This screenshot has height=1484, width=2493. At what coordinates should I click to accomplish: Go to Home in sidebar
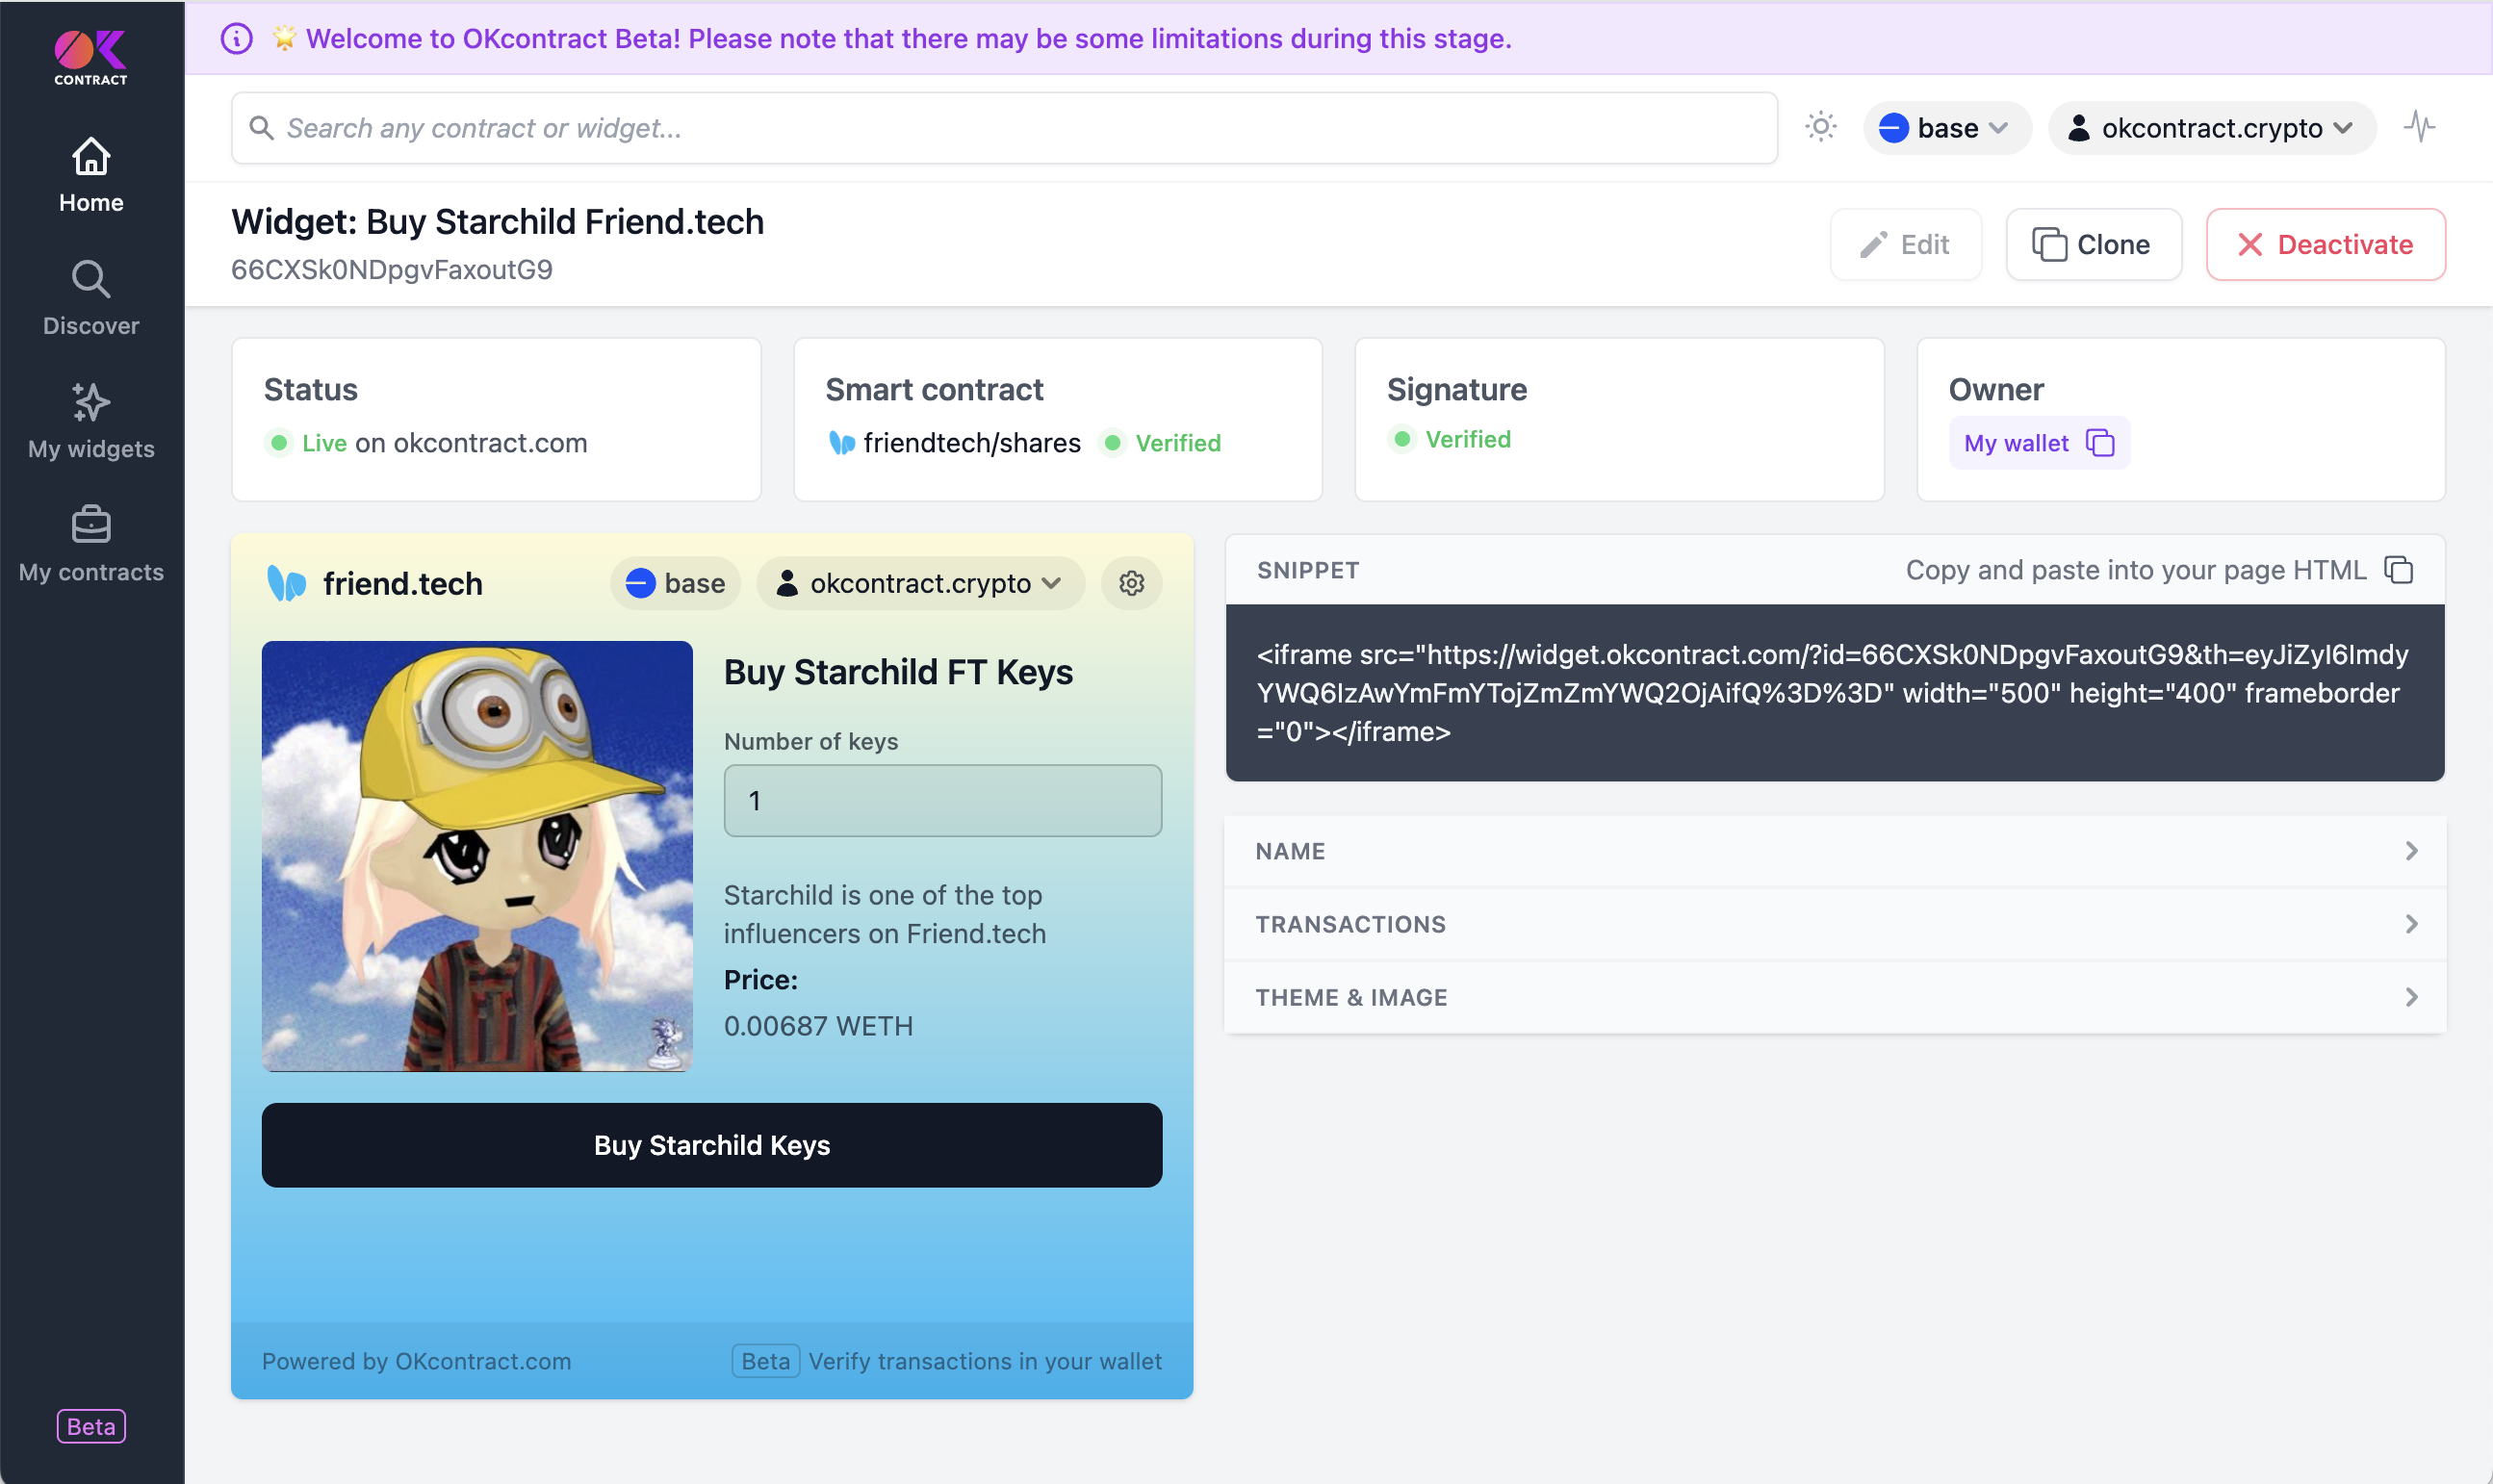[x=91, y=175]
